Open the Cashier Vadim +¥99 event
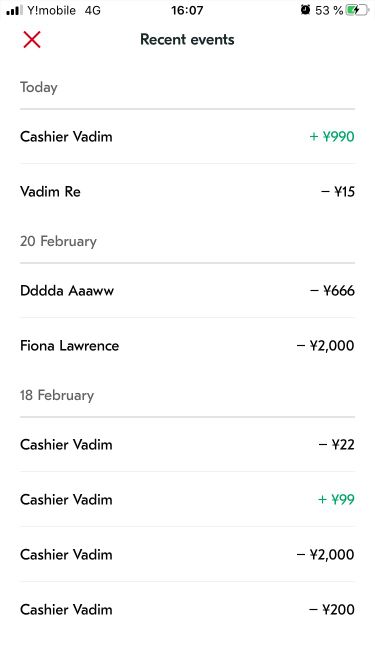The height and width of the screenshot is (667, 375). pyautogui.click(x=188, y=499)
